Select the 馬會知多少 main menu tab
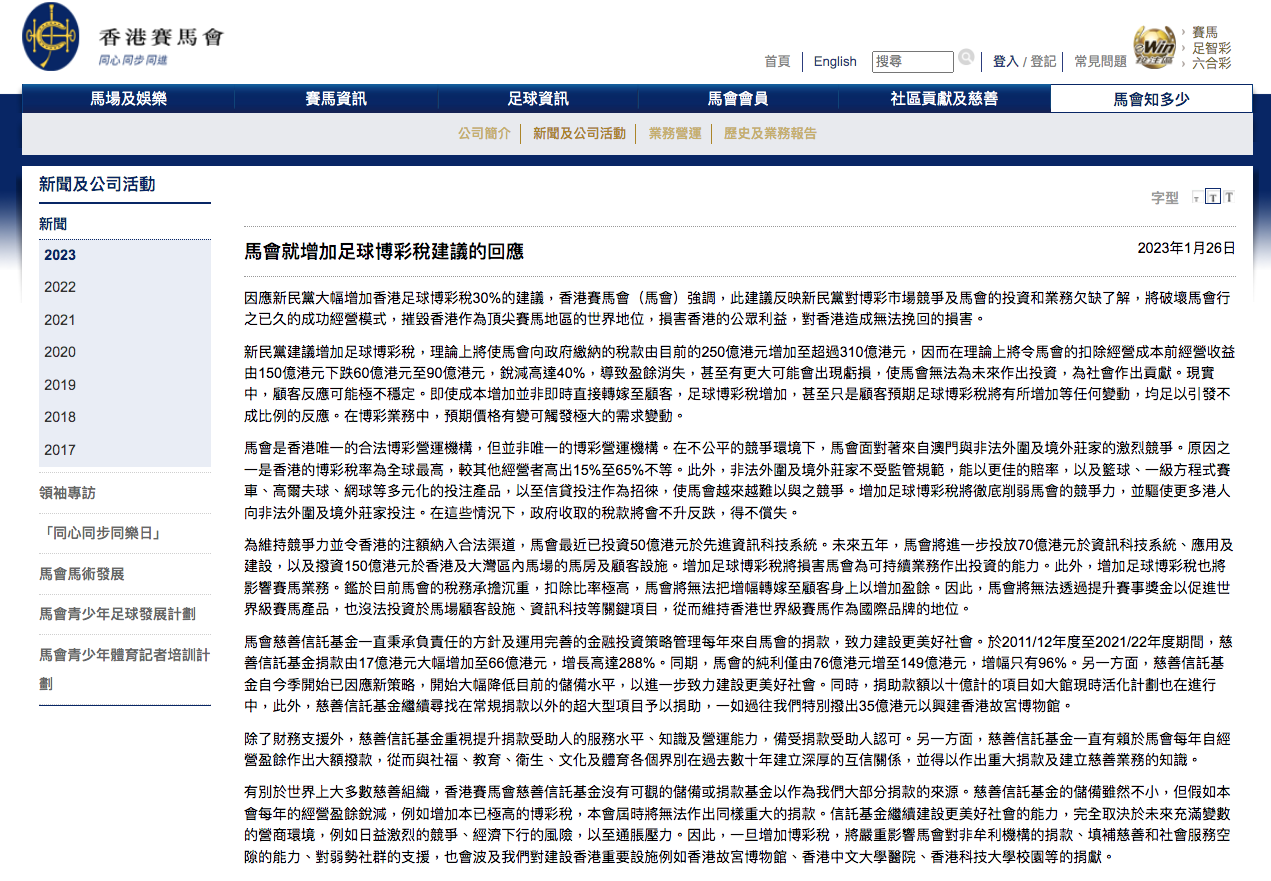Screen dimensions: 1271x881 pos(1151,99)
